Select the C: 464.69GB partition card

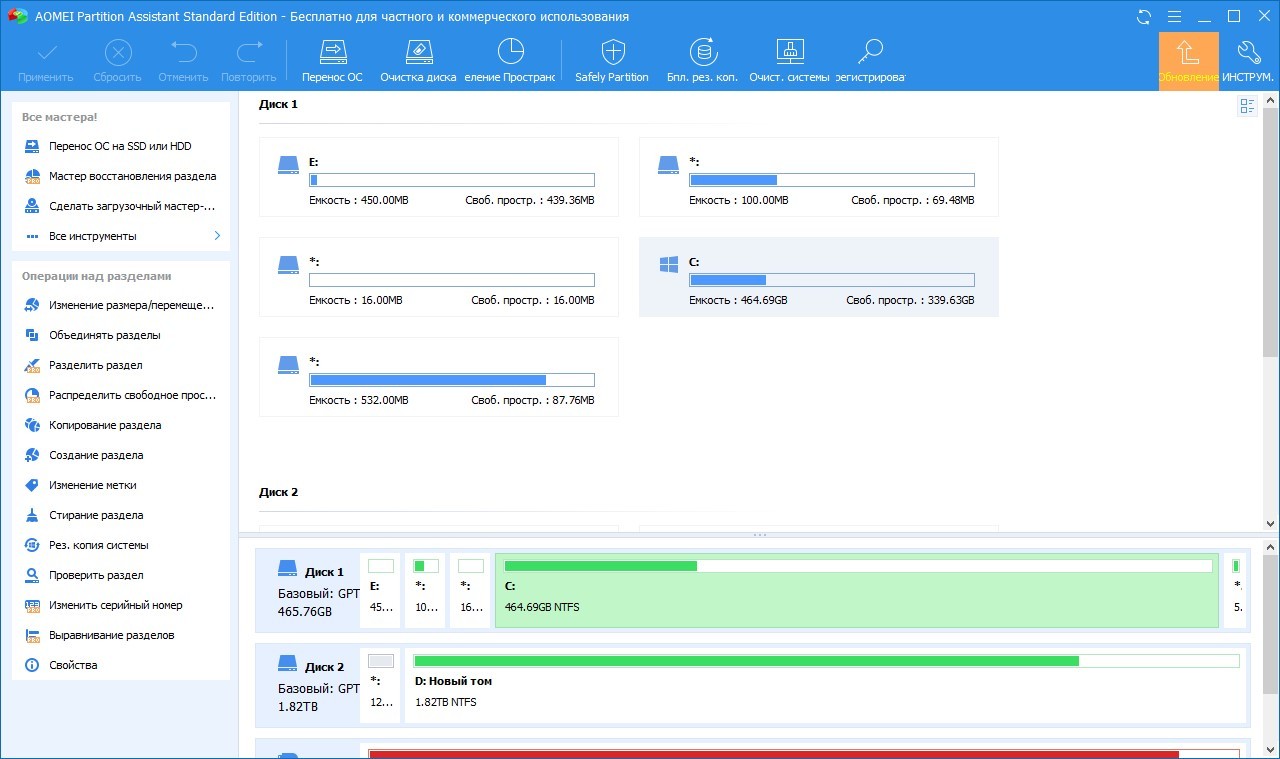pyautogui.click(x=818, y=277)
